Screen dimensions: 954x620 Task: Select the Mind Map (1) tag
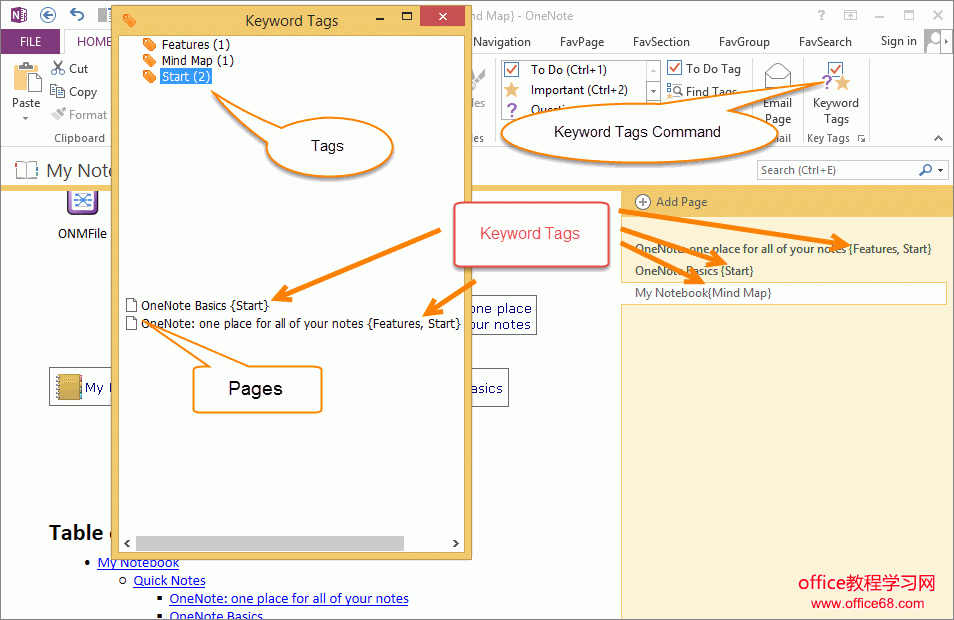click(197, 60)
